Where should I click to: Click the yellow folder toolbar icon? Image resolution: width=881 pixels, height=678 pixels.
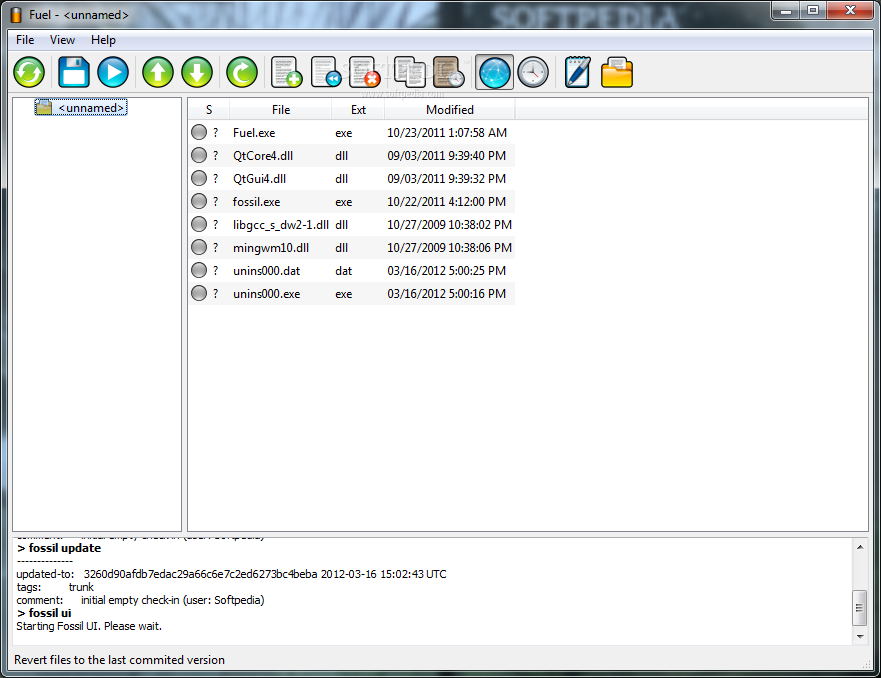point(617,72)
